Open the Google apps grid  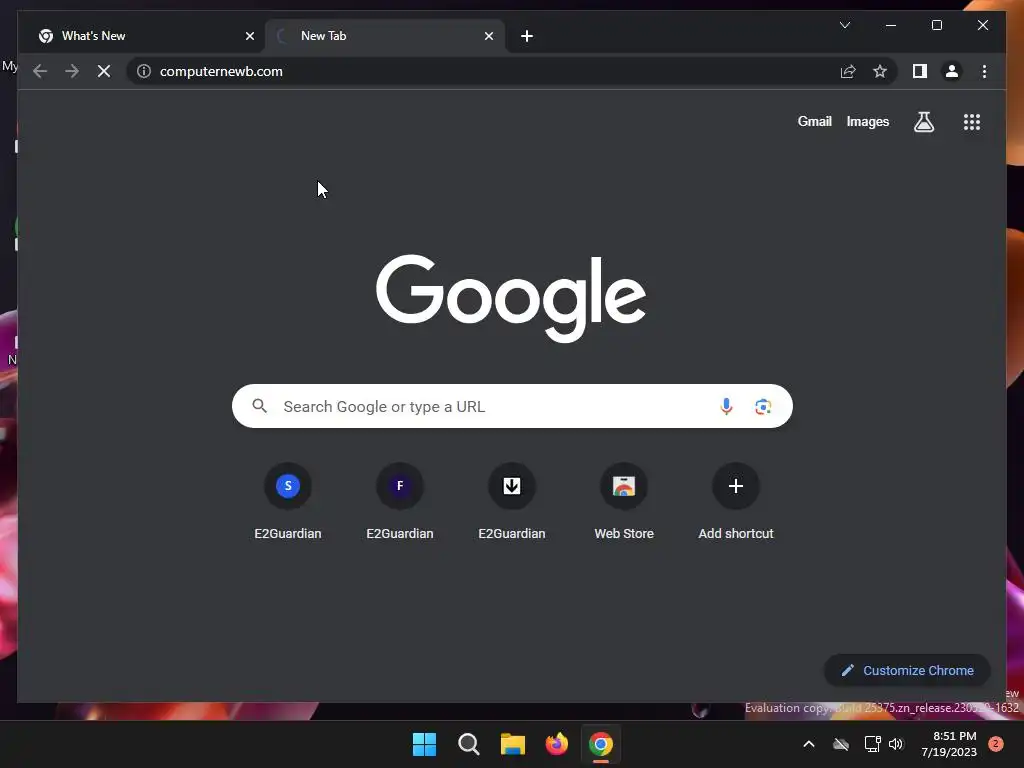(x=972, y=121)
